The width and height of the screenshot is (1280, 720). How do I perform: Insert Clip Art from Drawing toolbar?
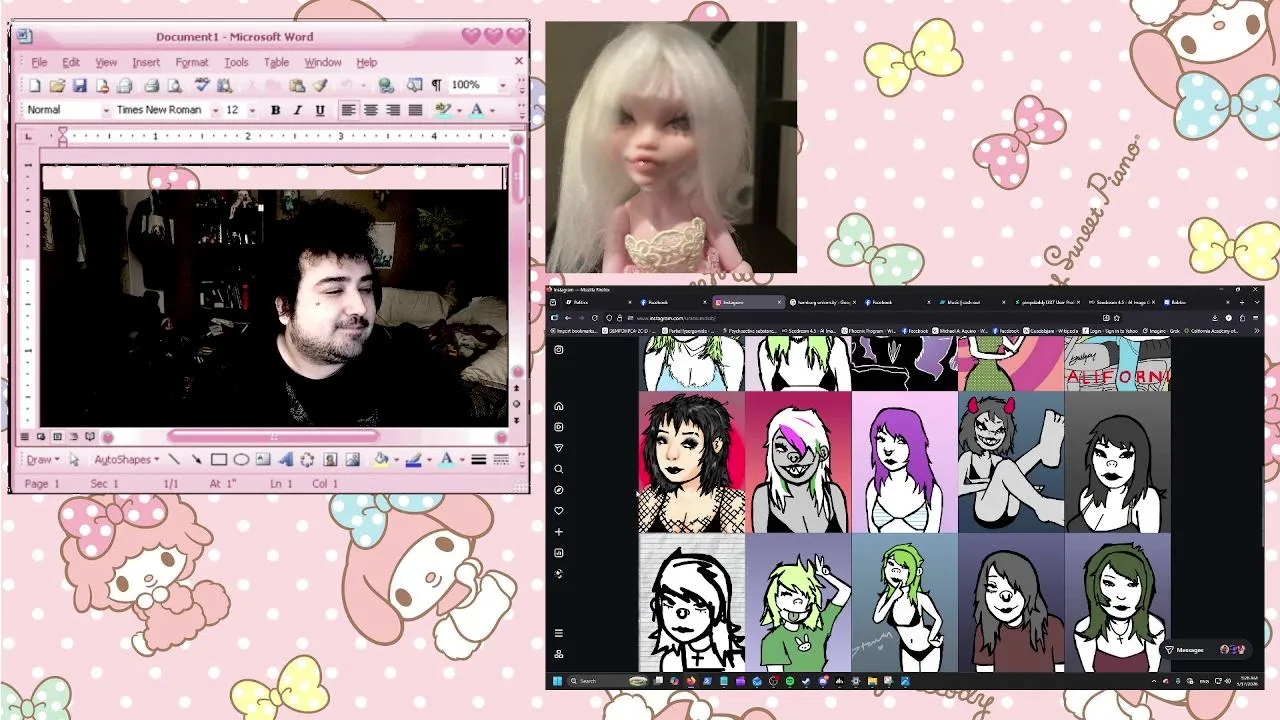click(x=330, y=460)
